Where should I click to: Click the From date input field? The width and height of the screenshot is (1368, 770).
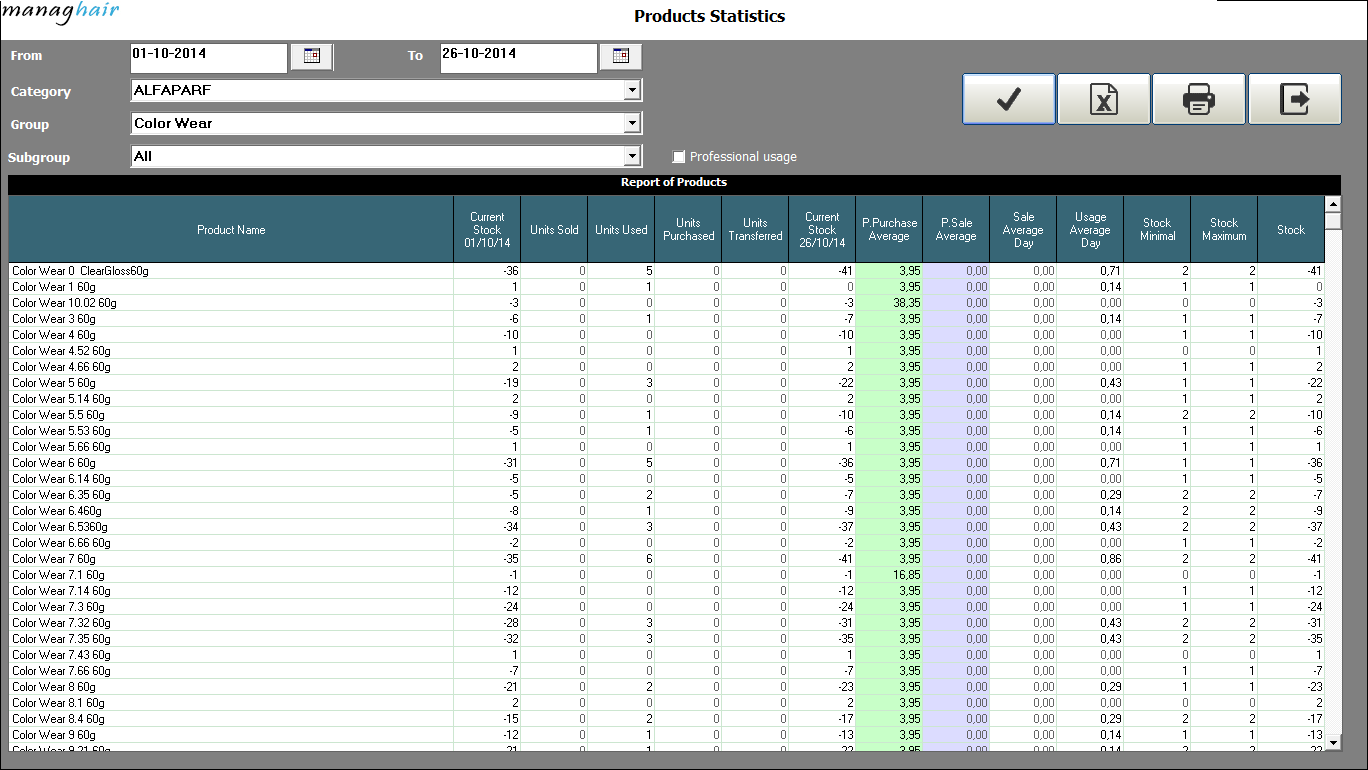tap(208, 57)
